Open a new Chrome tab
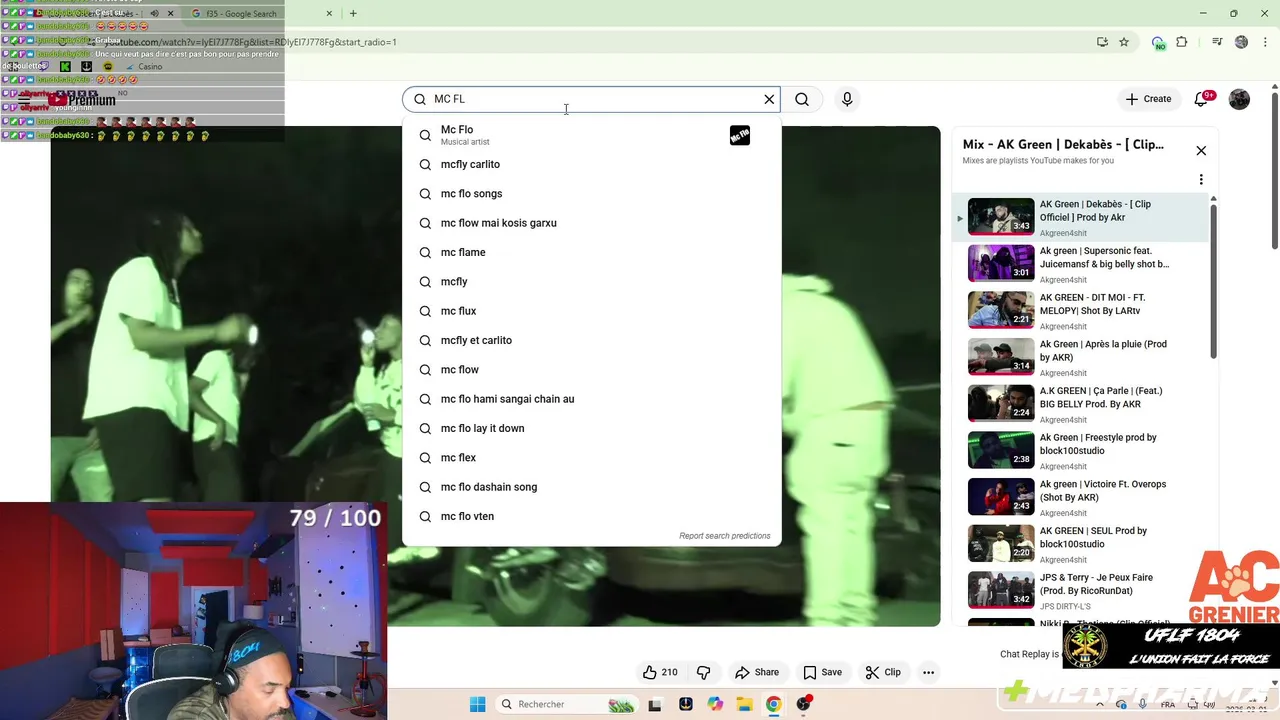Viewport: 1280px width, 720px height. coord(353,13)
